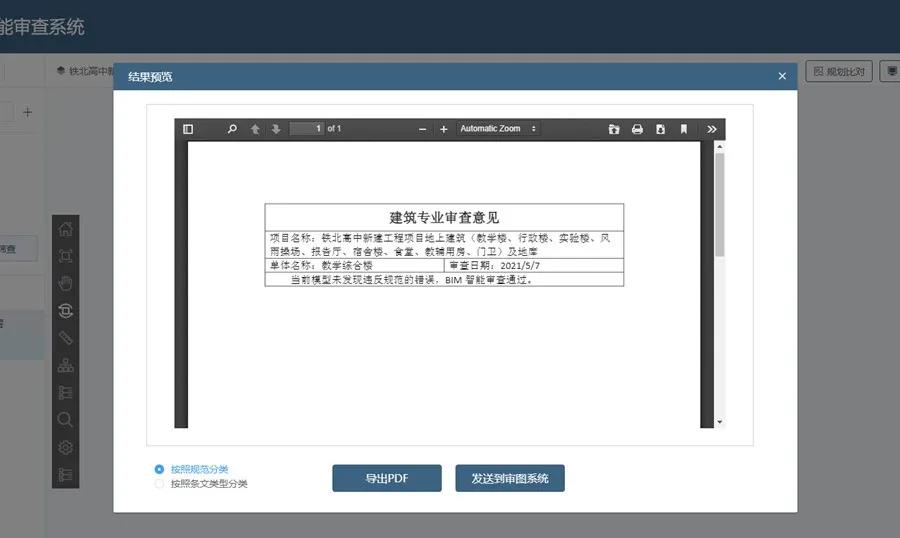
Task: Click the PDF vertical scrollbar thumb
Action: 720,204
